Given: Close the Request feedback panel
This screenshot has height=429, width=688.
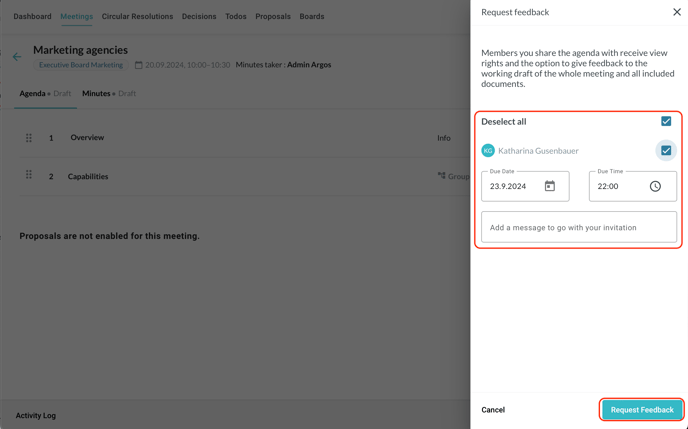Looking at the screenshot, I should tap(676, 12).
